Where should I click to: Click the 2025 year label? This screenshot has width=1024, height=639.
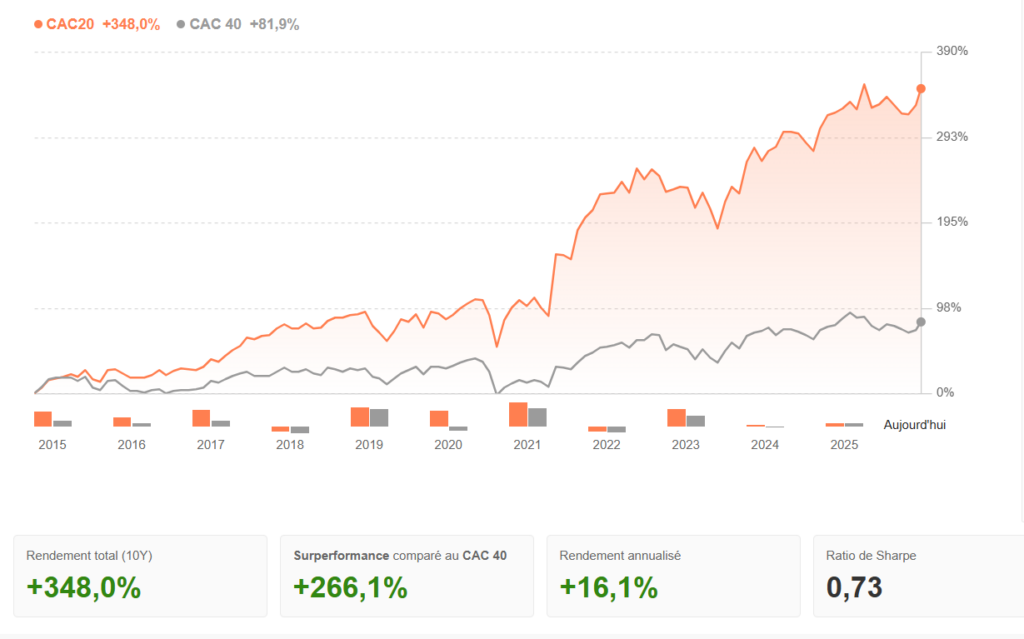[x=845, y=445]
